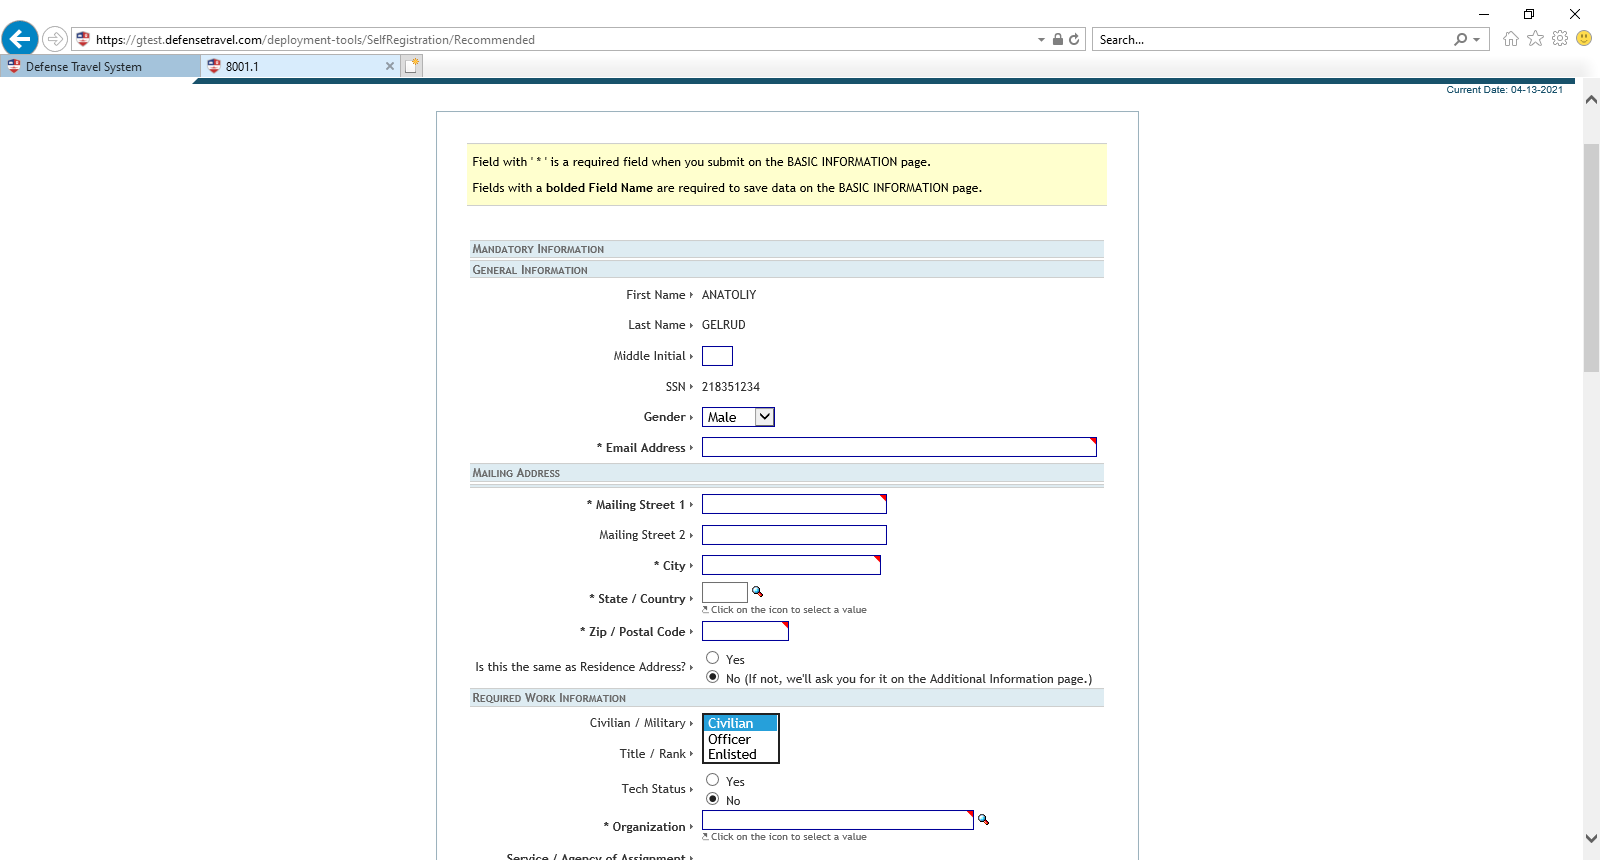This screenshot has width=1600, height=860.
Task: Click the Required Work Information section header
Action: (x=787, y=698)
